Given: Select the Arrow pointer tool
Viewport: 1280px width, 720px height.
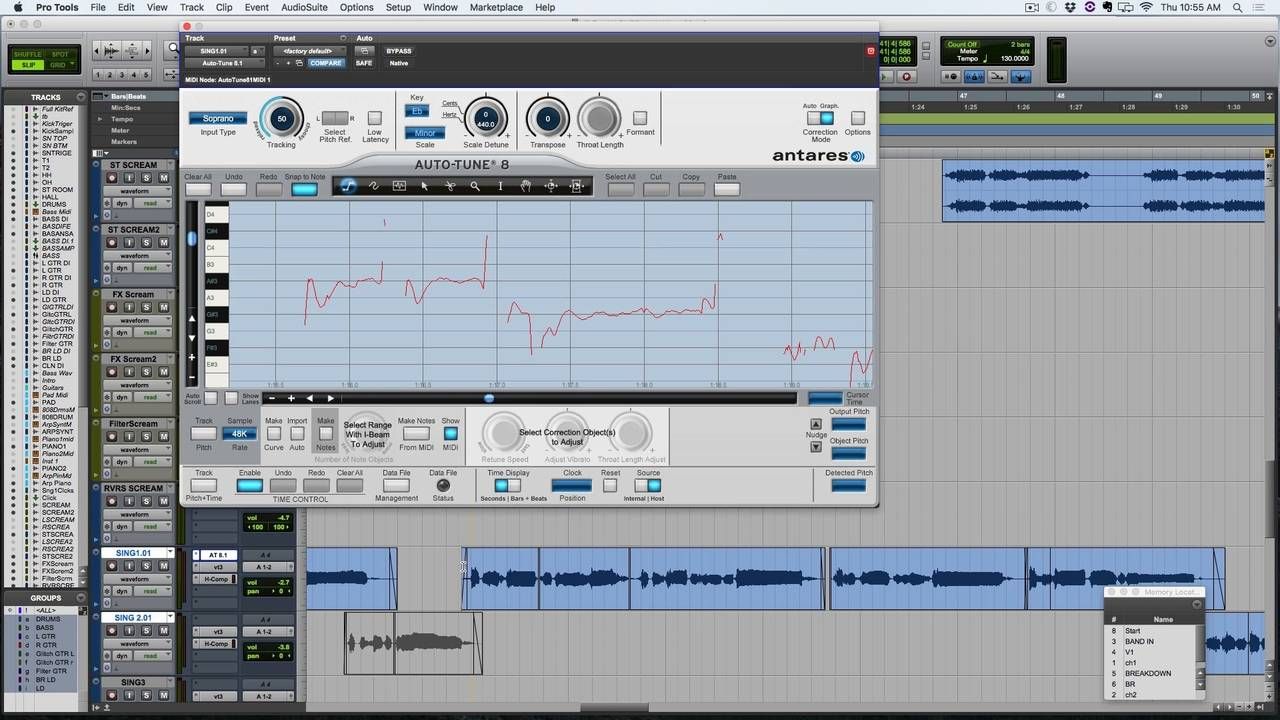Looking at the screenshot, I should (x=424, y=186).
